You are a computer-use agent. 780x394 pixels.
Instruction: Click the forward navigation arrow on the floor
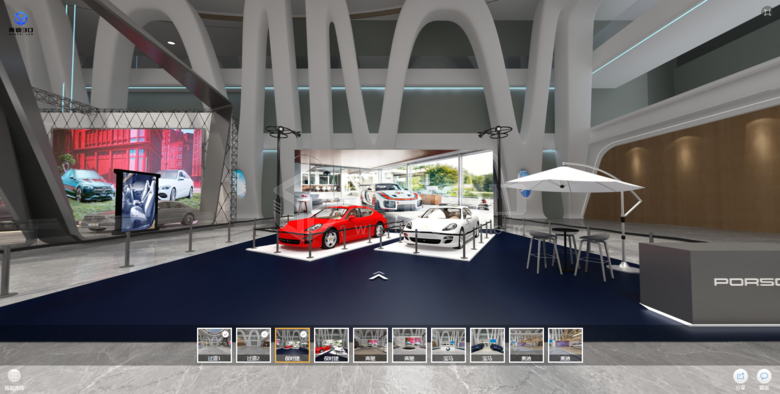[x=379, y=276]
